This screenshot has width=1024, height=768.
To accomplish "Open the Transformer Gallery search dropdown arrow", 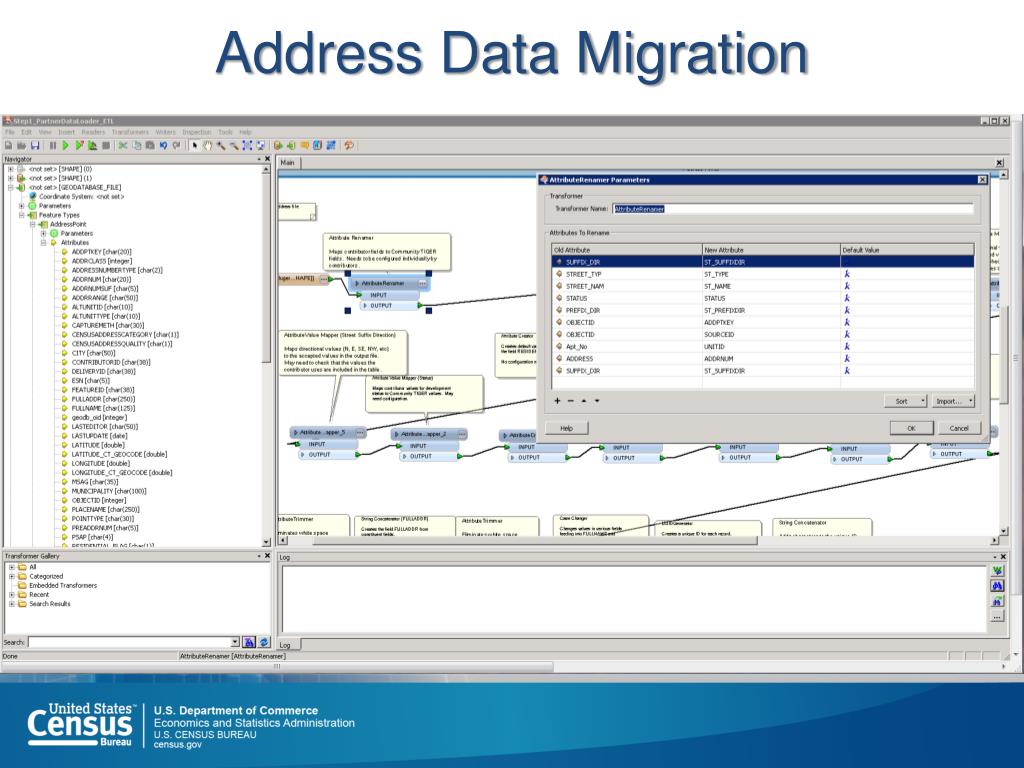I will pos(235,642).
